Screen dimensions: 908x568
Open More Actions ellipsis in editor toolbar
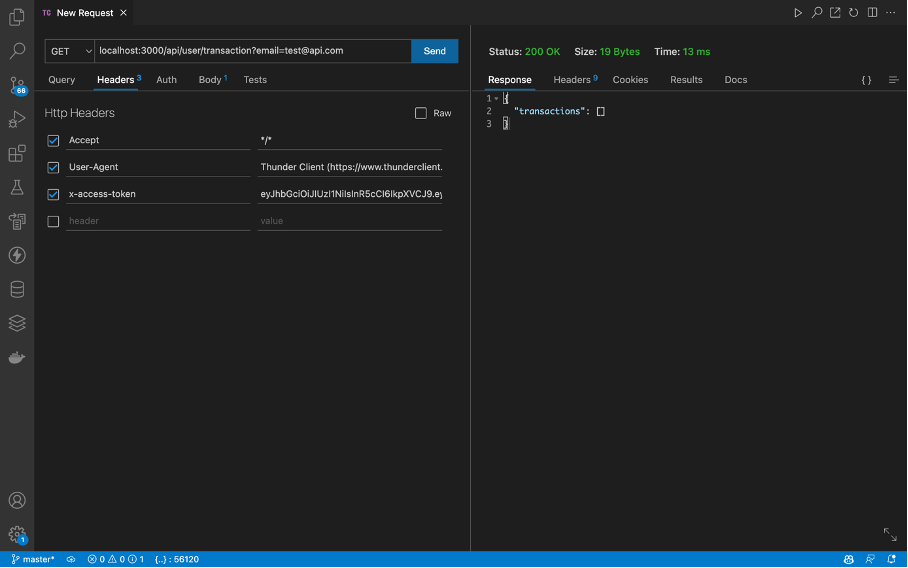[891, 13]
